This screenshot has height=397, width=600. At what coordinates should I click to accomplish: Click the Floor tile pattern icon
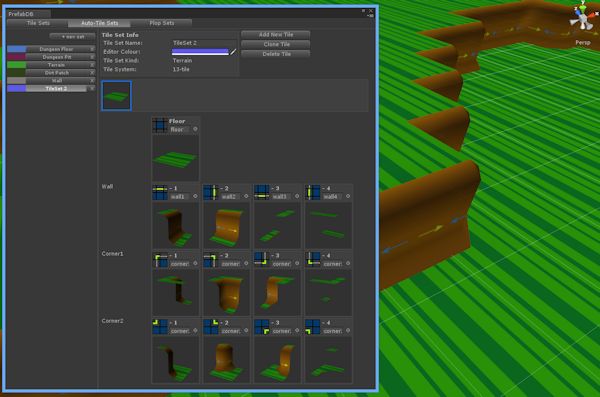160,125
